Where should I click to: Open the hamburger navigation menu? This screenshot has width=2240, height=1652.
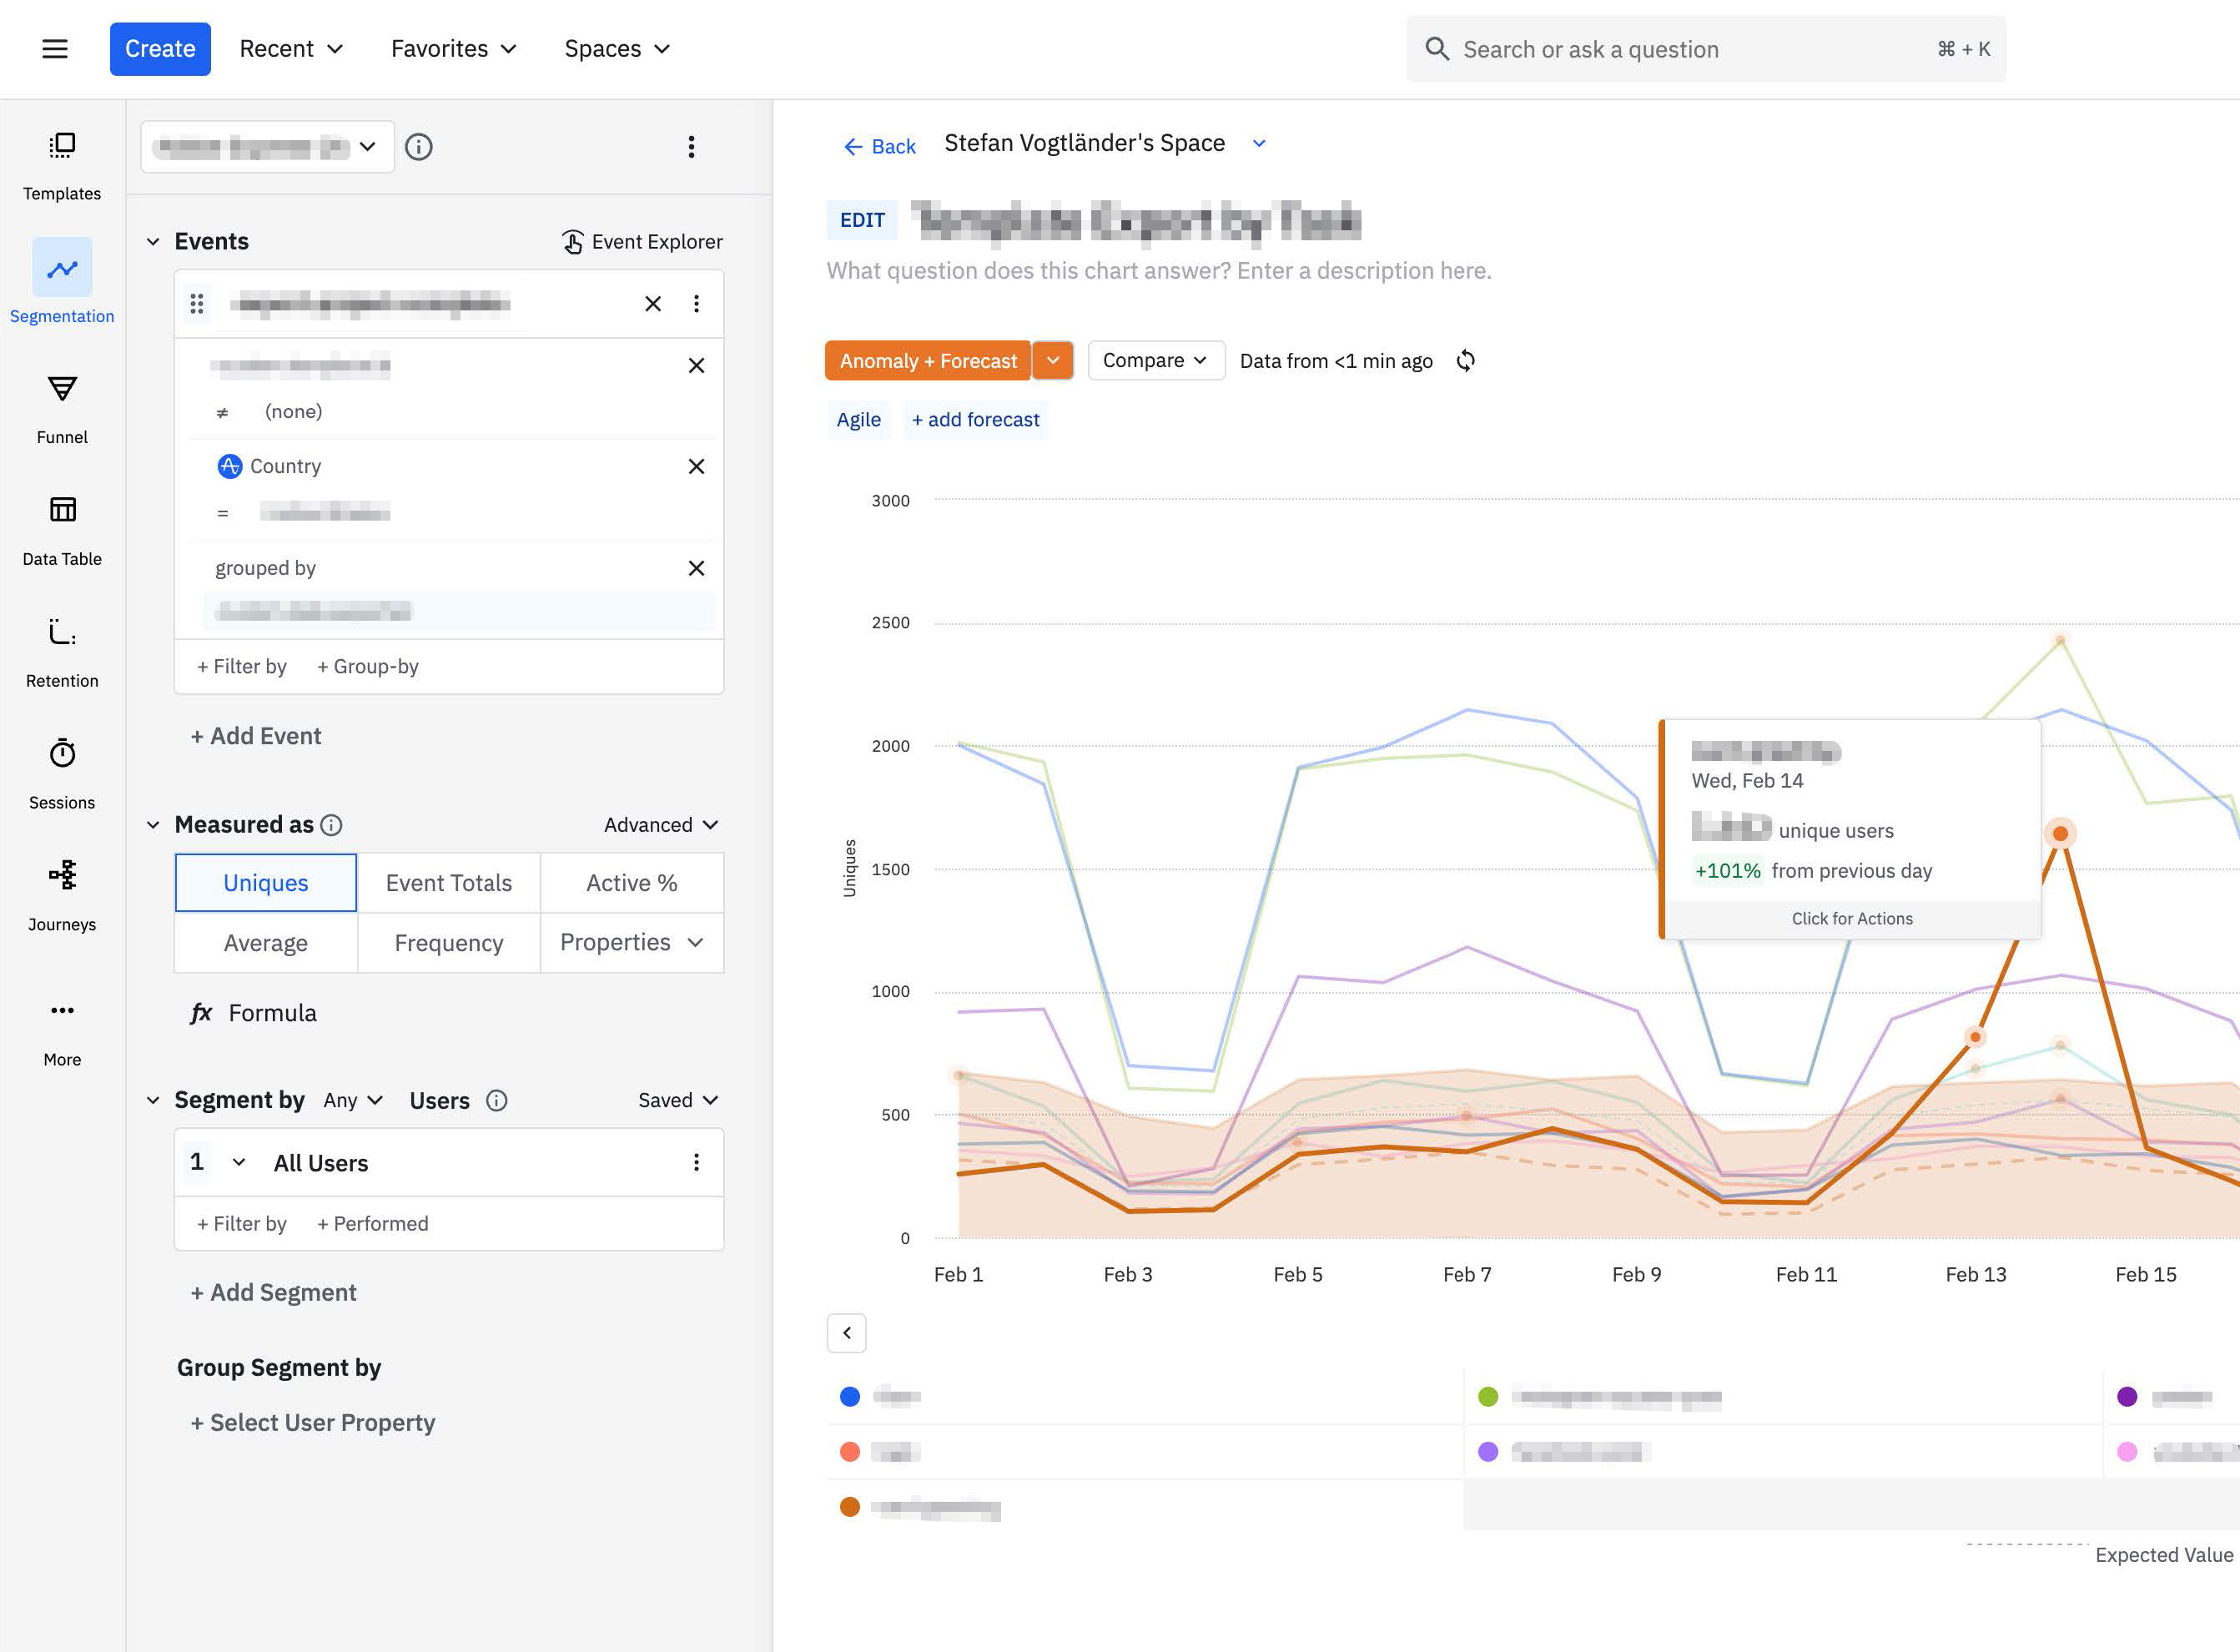(x=55, y=48)
